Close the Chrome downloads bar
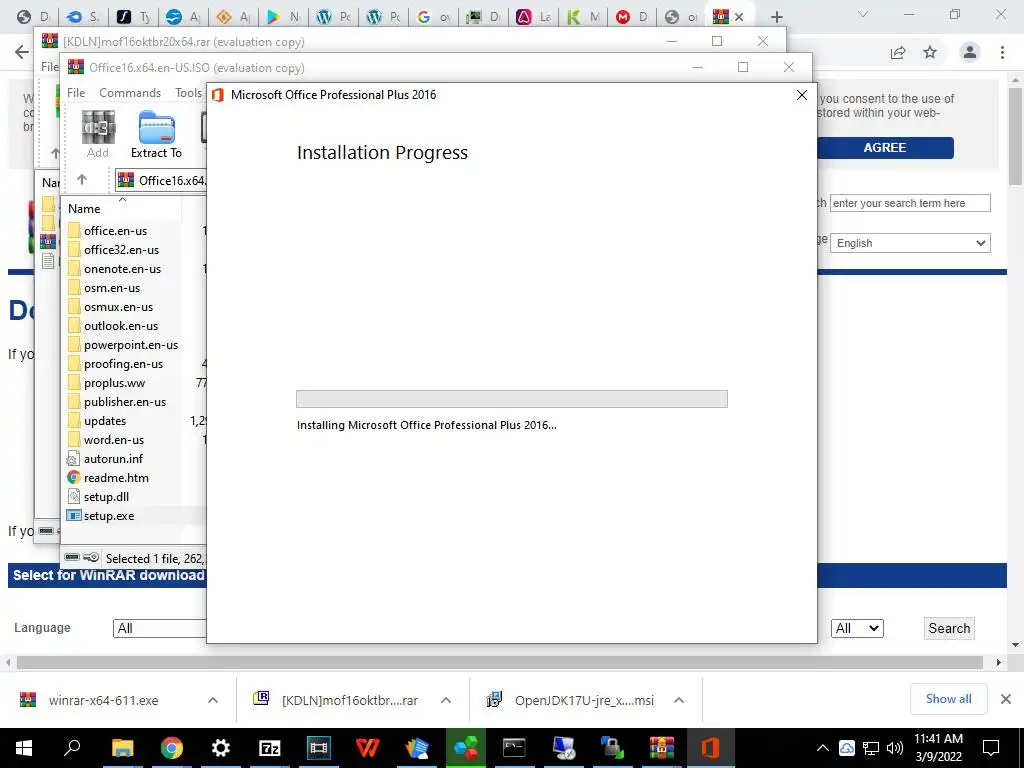The image size is (1024, 768). [1006, 699]
